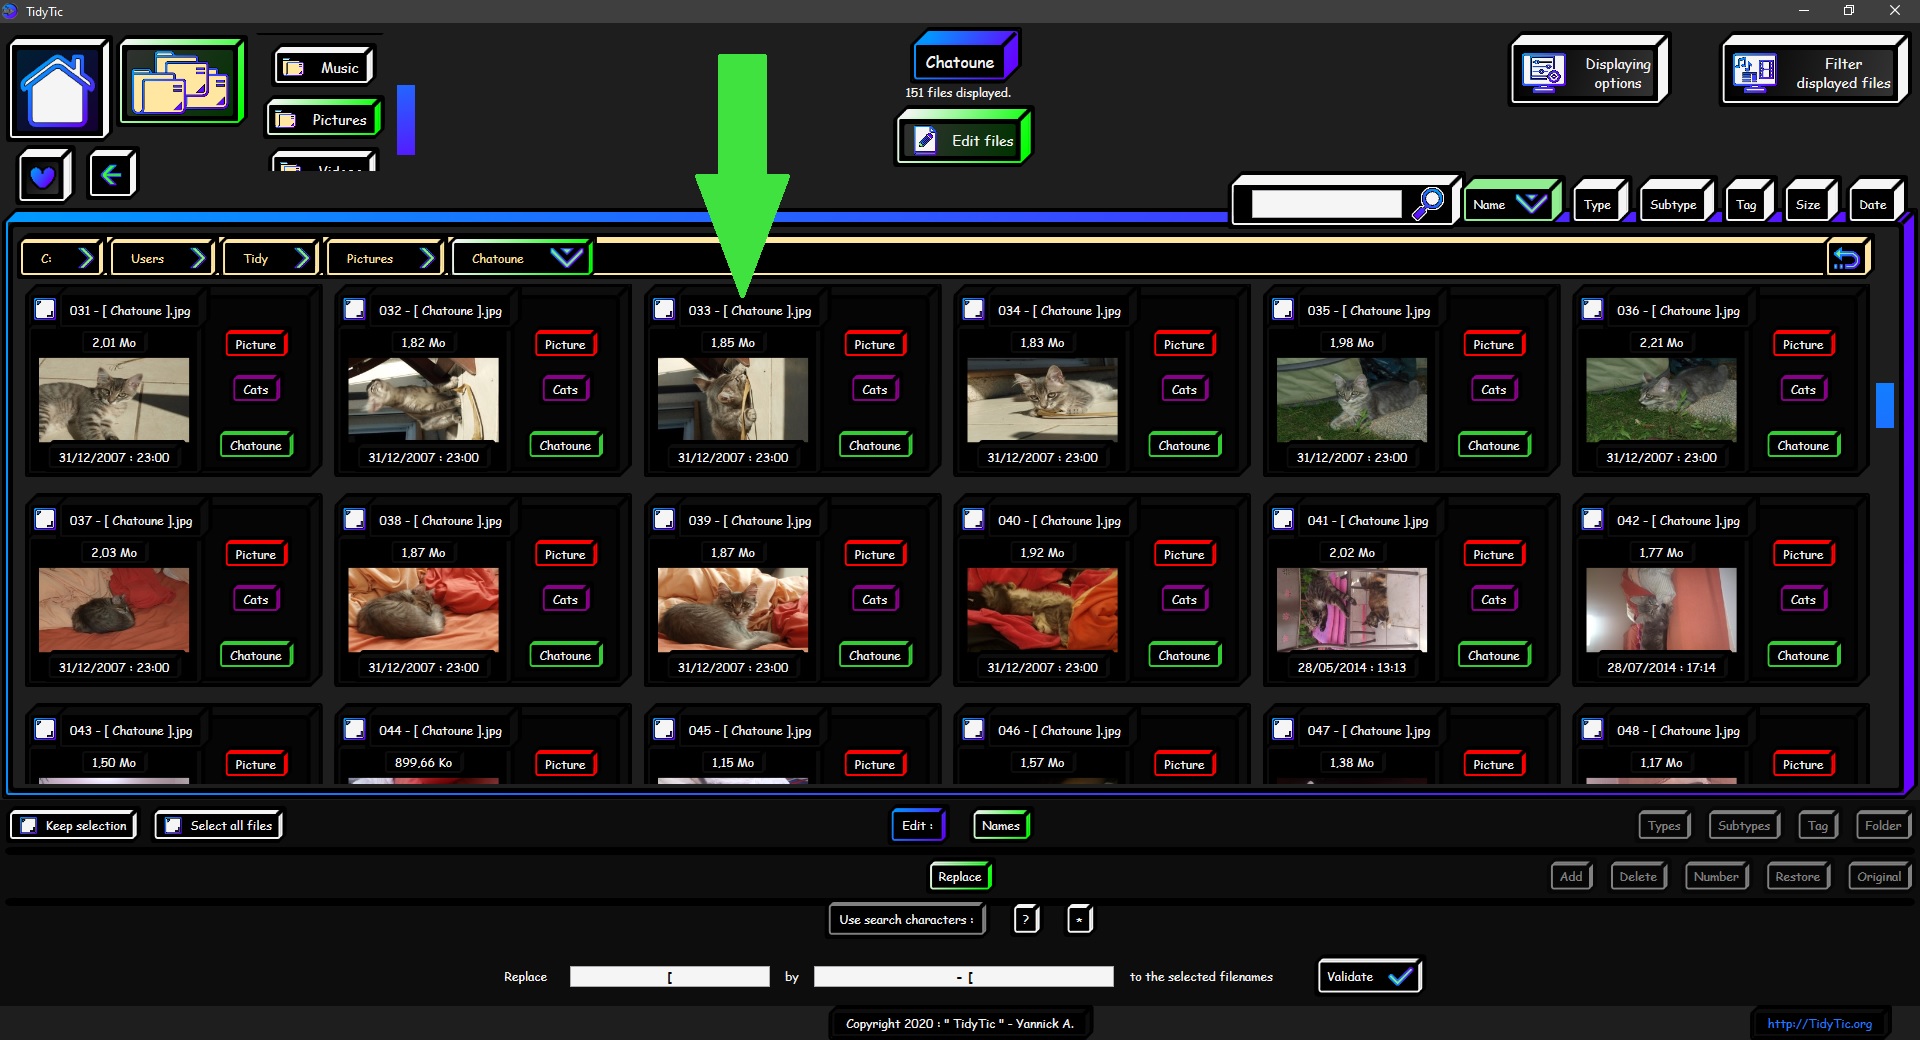Open the Pictures folder shortcut
Viewport: 1920px width, 1040px height.
coord(324,119)
